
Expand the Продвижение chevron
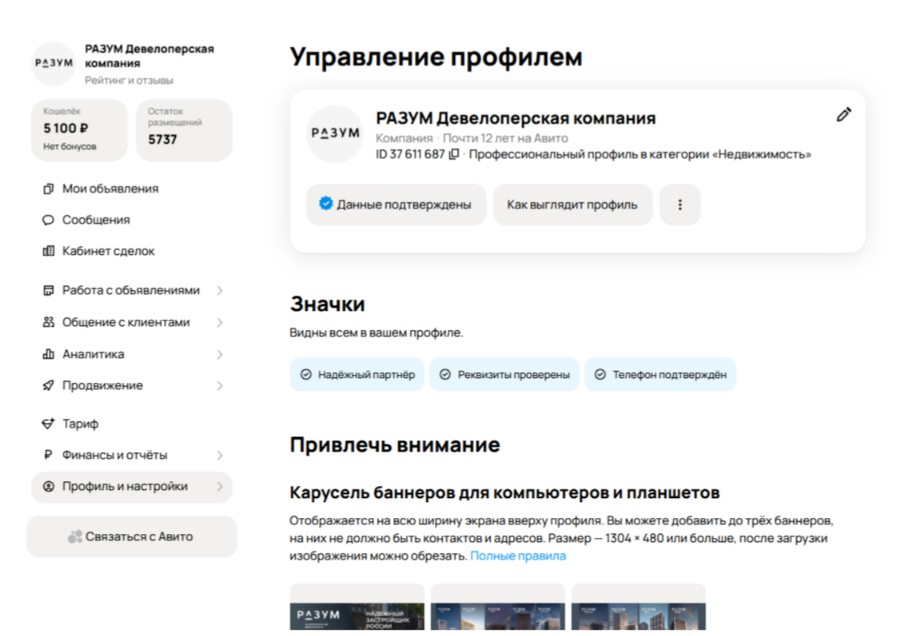(x=220, y=385)
